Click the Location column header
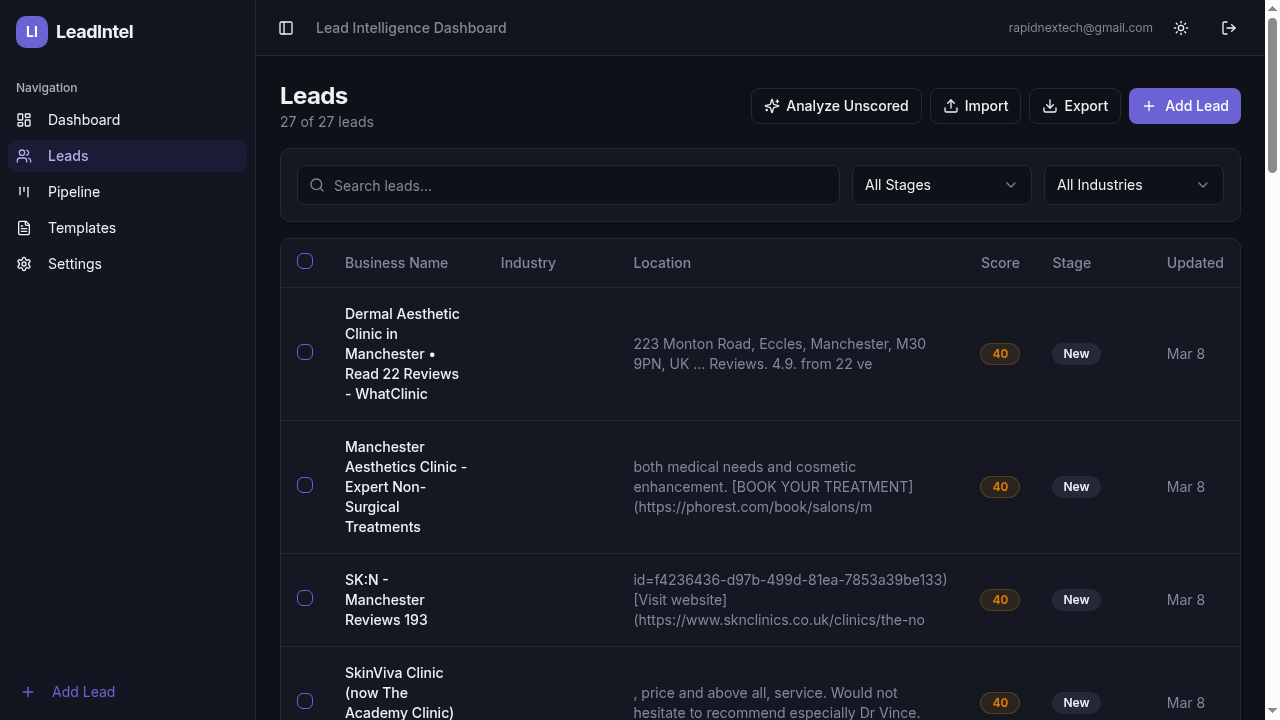This screenshot has height=720, width=1280. point(662,263)
